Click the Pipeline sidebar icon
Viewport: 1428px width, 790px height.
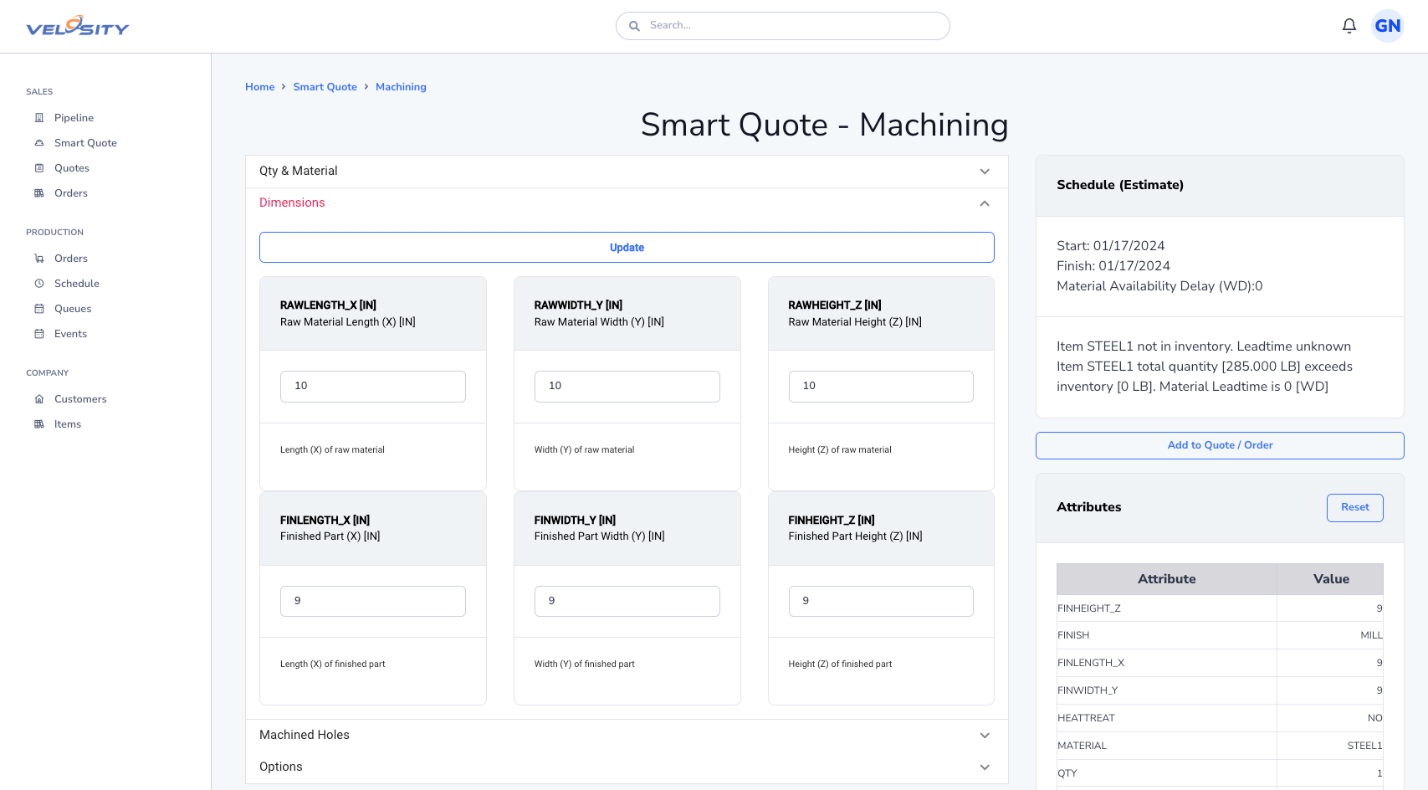(x=39, y=118)
